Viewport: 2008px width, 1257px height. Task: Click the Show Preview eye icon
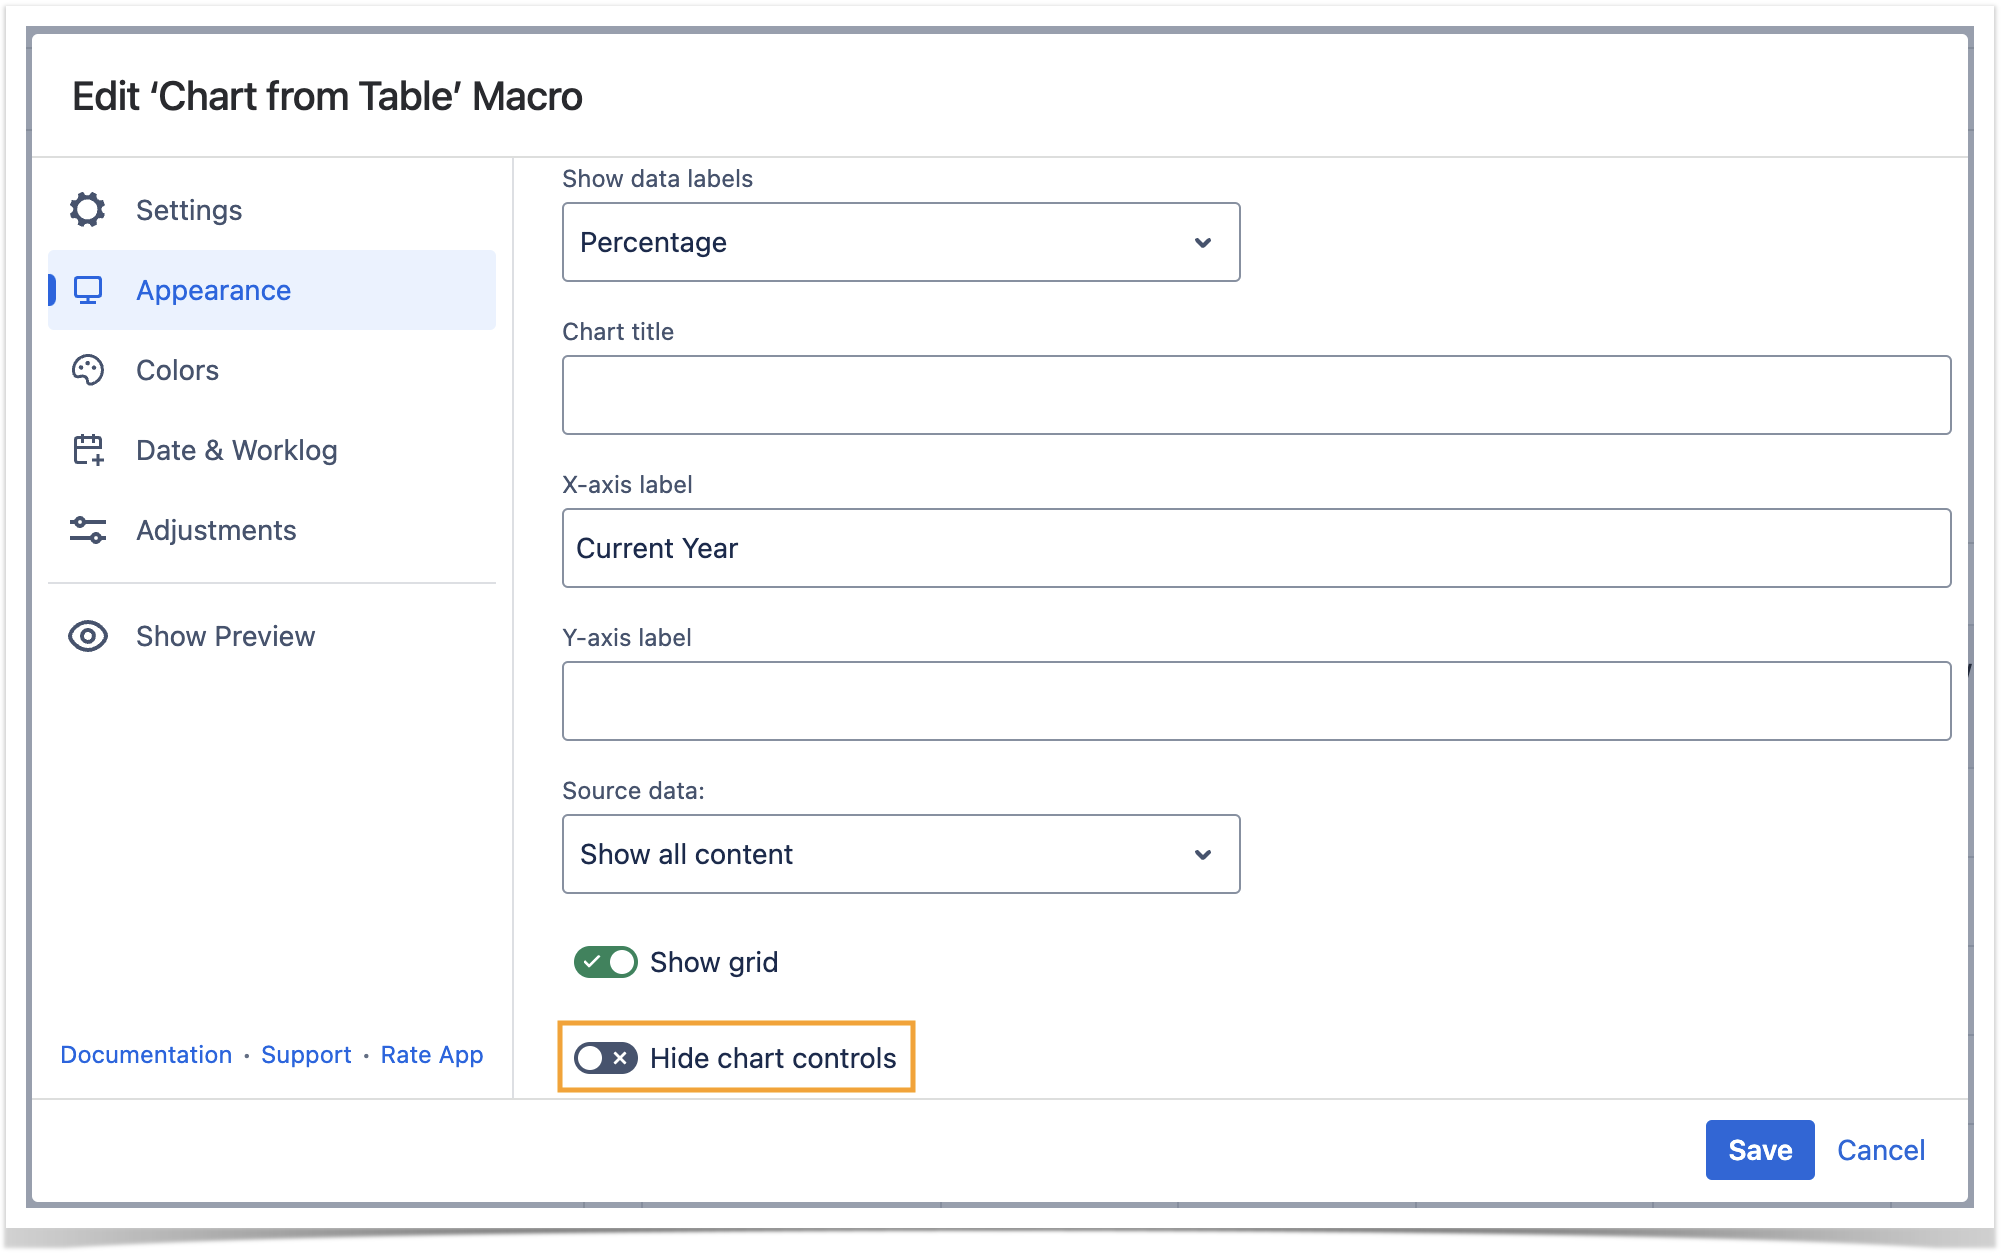pyautogui.click(x=88, y=636)
